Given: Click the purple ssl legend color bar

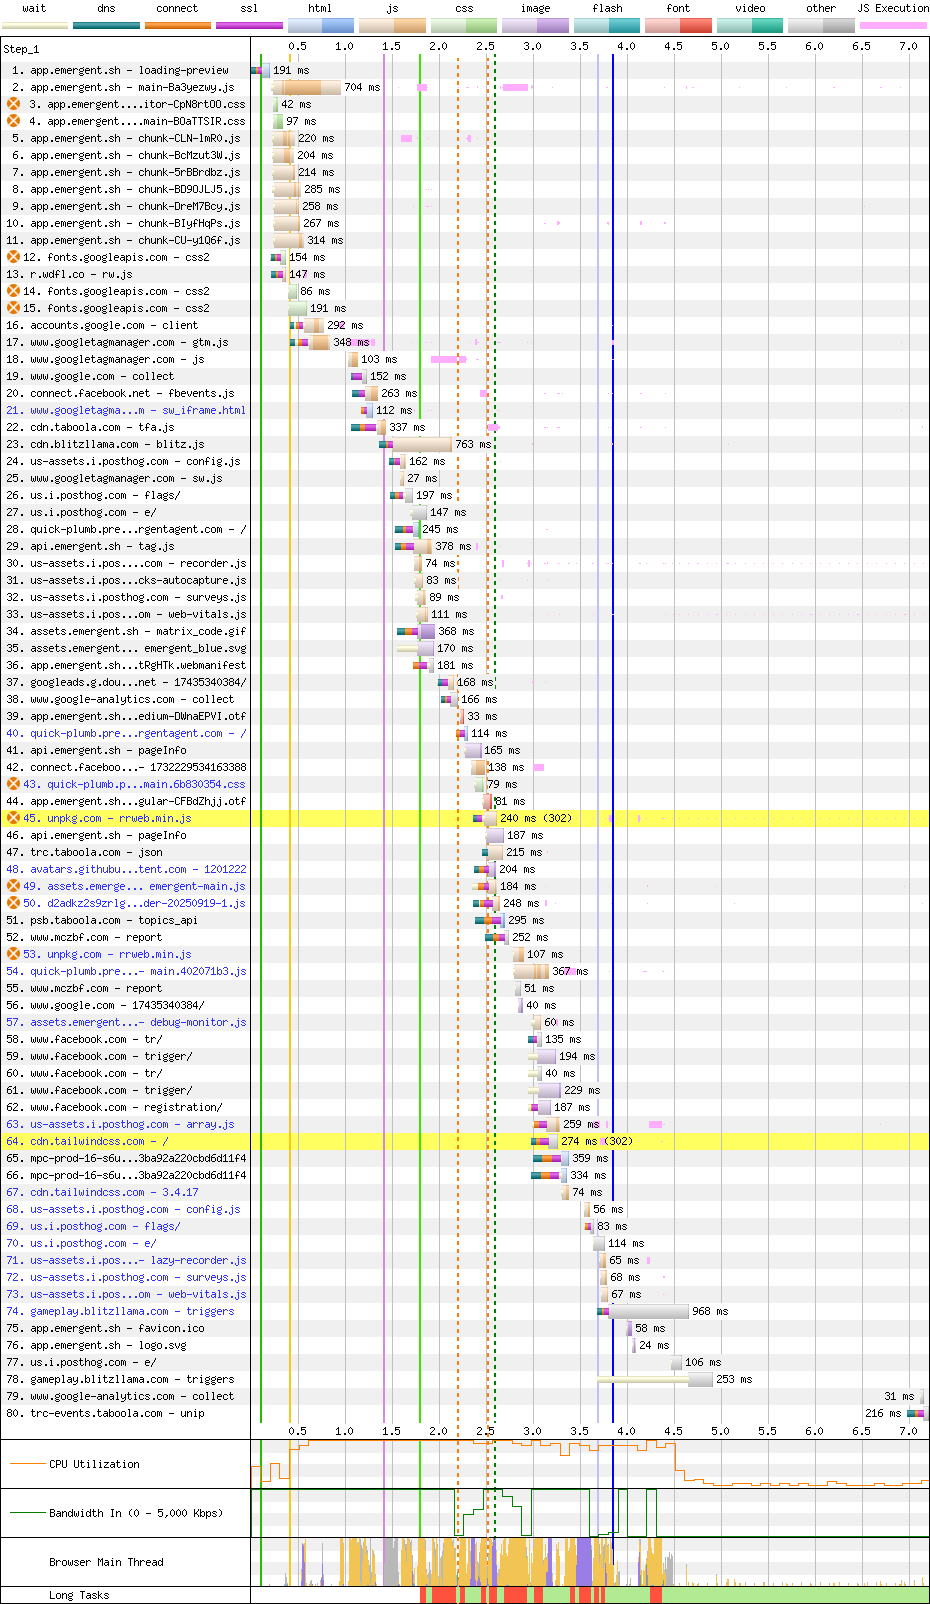Looking at the screenshot, I should click(x=249, y=25).
